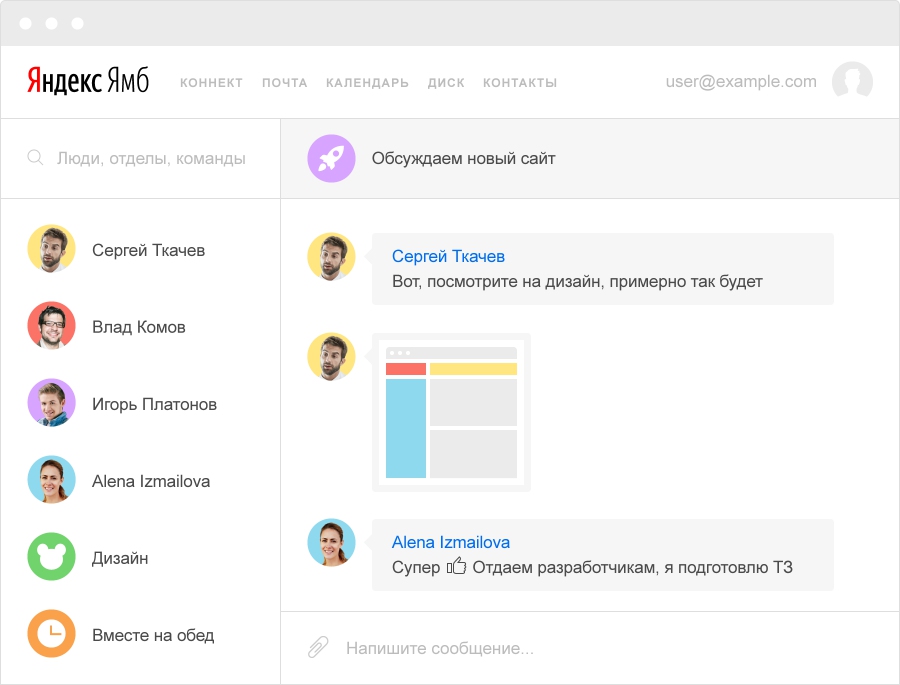
Task: Select the green Дизайн group icon
Action: 51,558
